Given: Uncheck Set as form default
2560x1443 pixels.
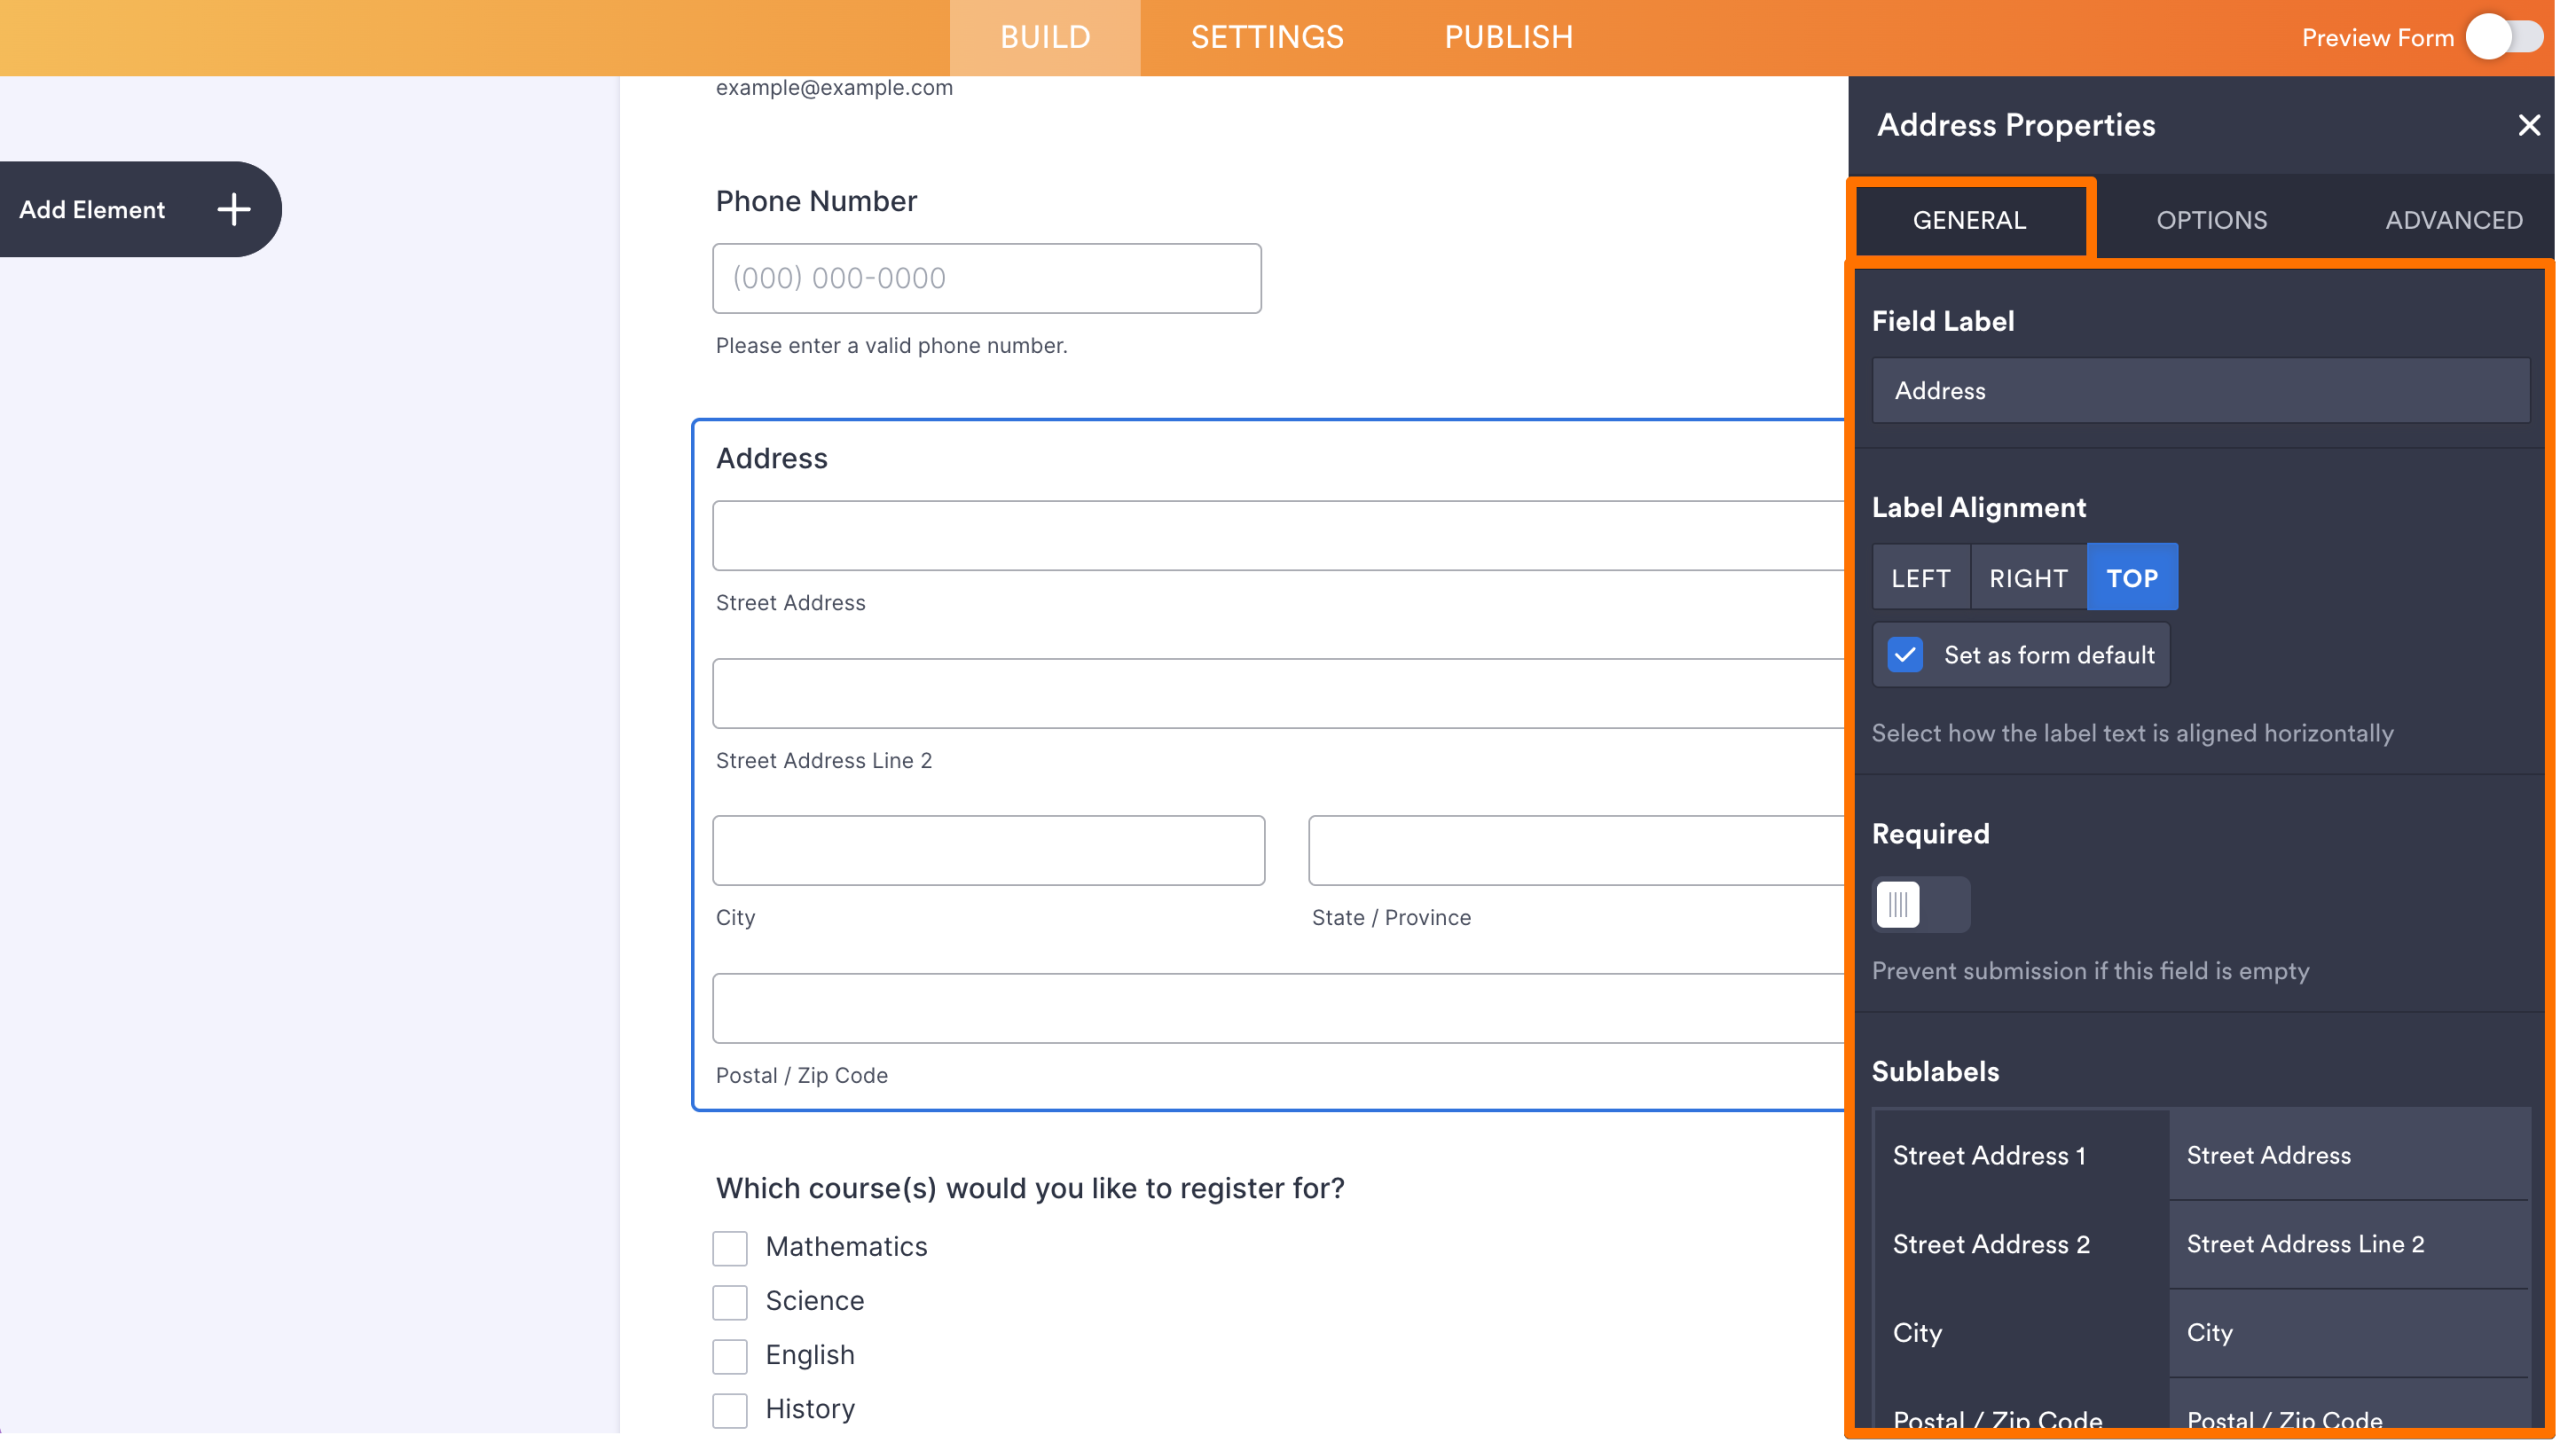Looking at the screenshot, I should click(x=1905, y=655).
